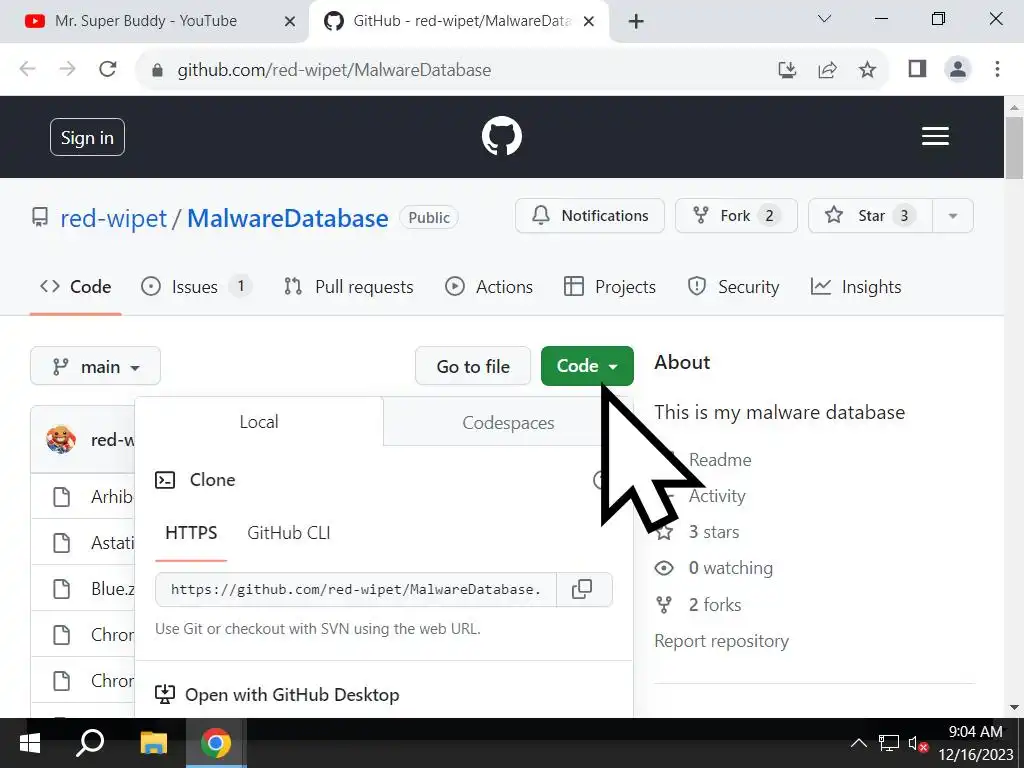Open a new browser tab
Viewport: 1024px width, 768px height.
pos(635,22)
